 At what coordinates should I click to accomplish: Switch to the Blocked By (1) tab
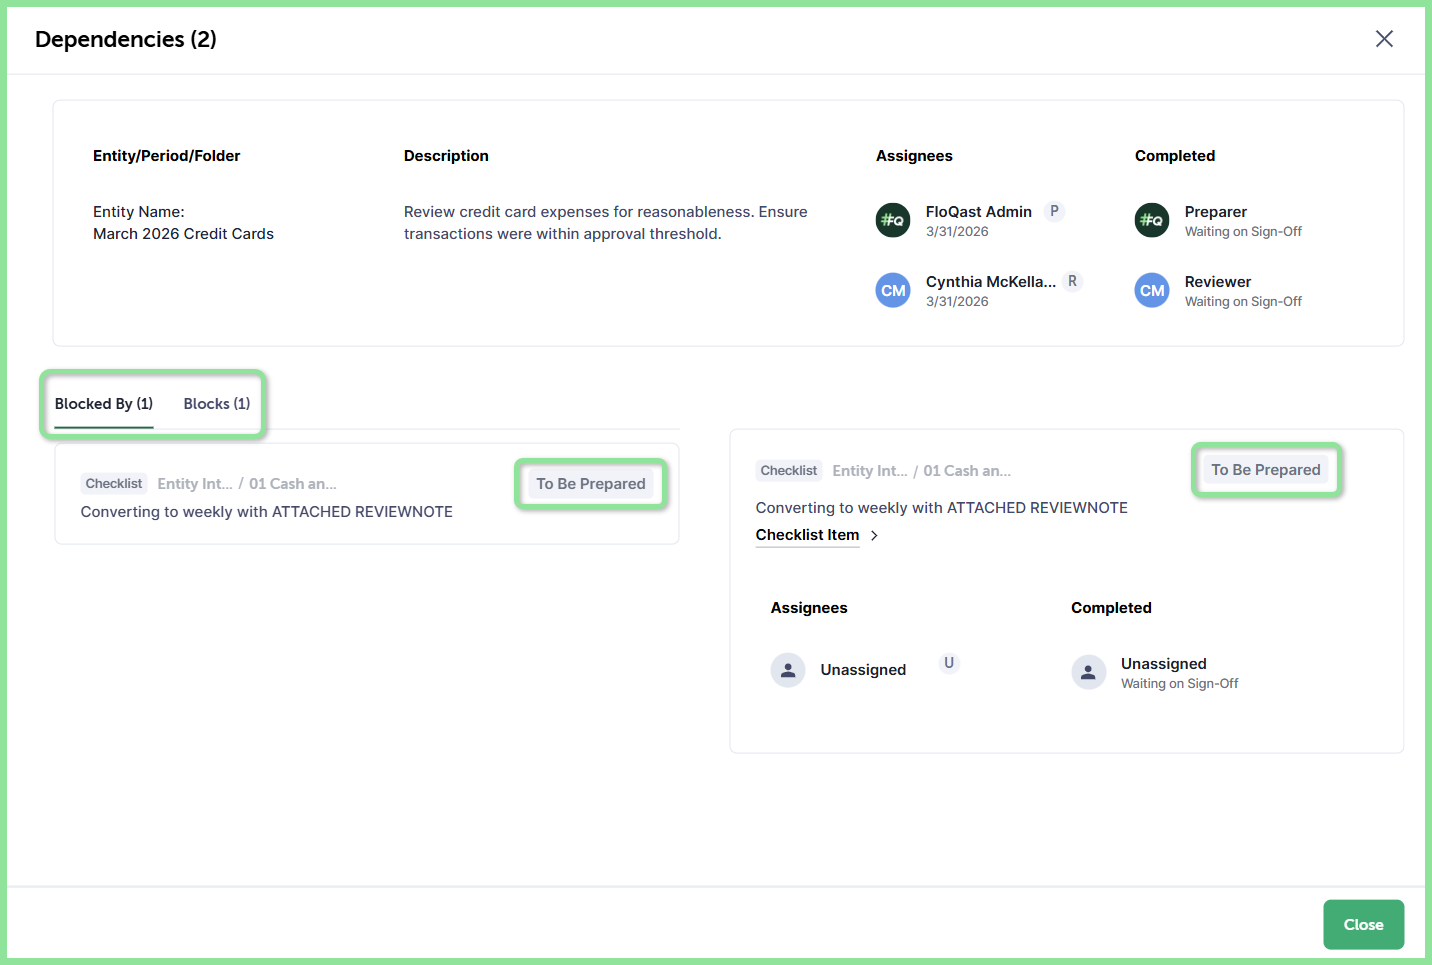tap(104, 404)
